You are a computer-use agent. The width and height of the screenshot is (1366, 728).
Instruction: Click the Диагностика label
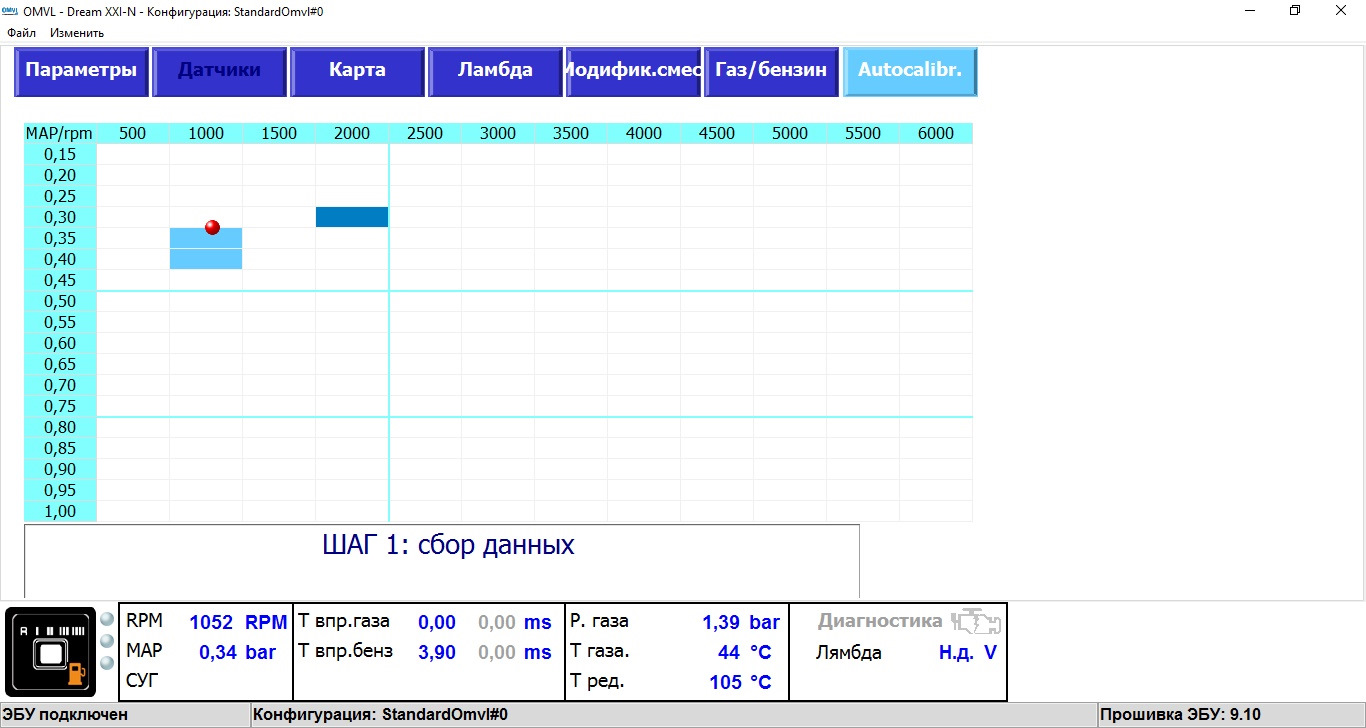(880, 621)
